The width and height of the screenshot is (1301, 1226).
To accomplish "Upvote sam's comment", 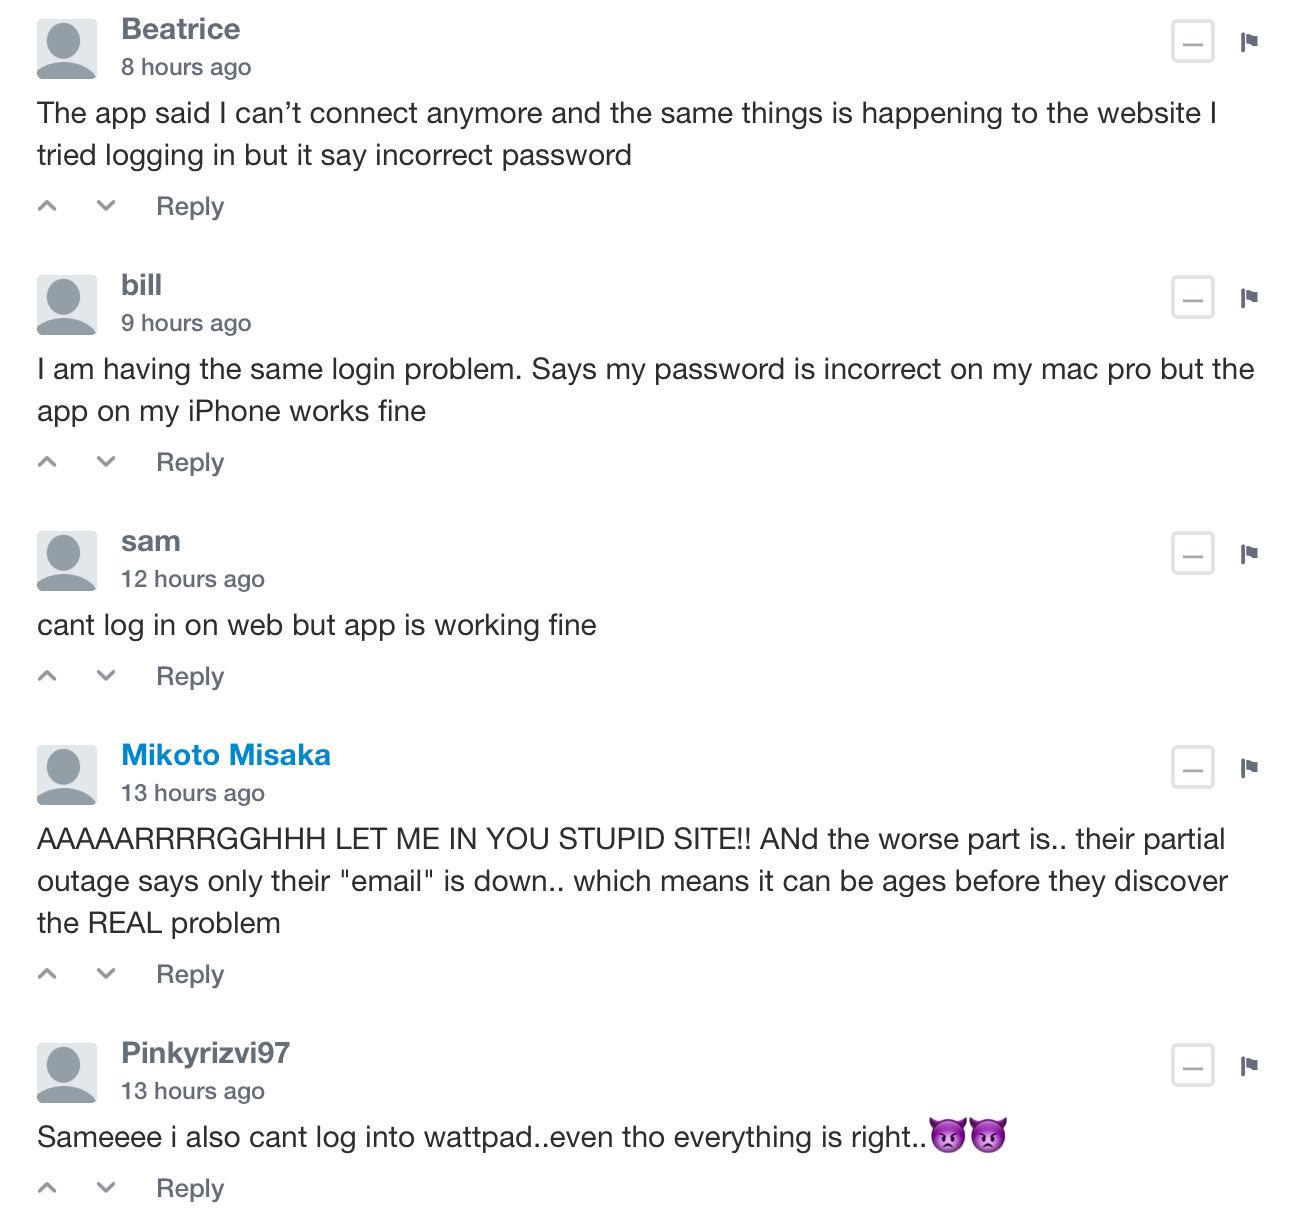I will 47,676.
